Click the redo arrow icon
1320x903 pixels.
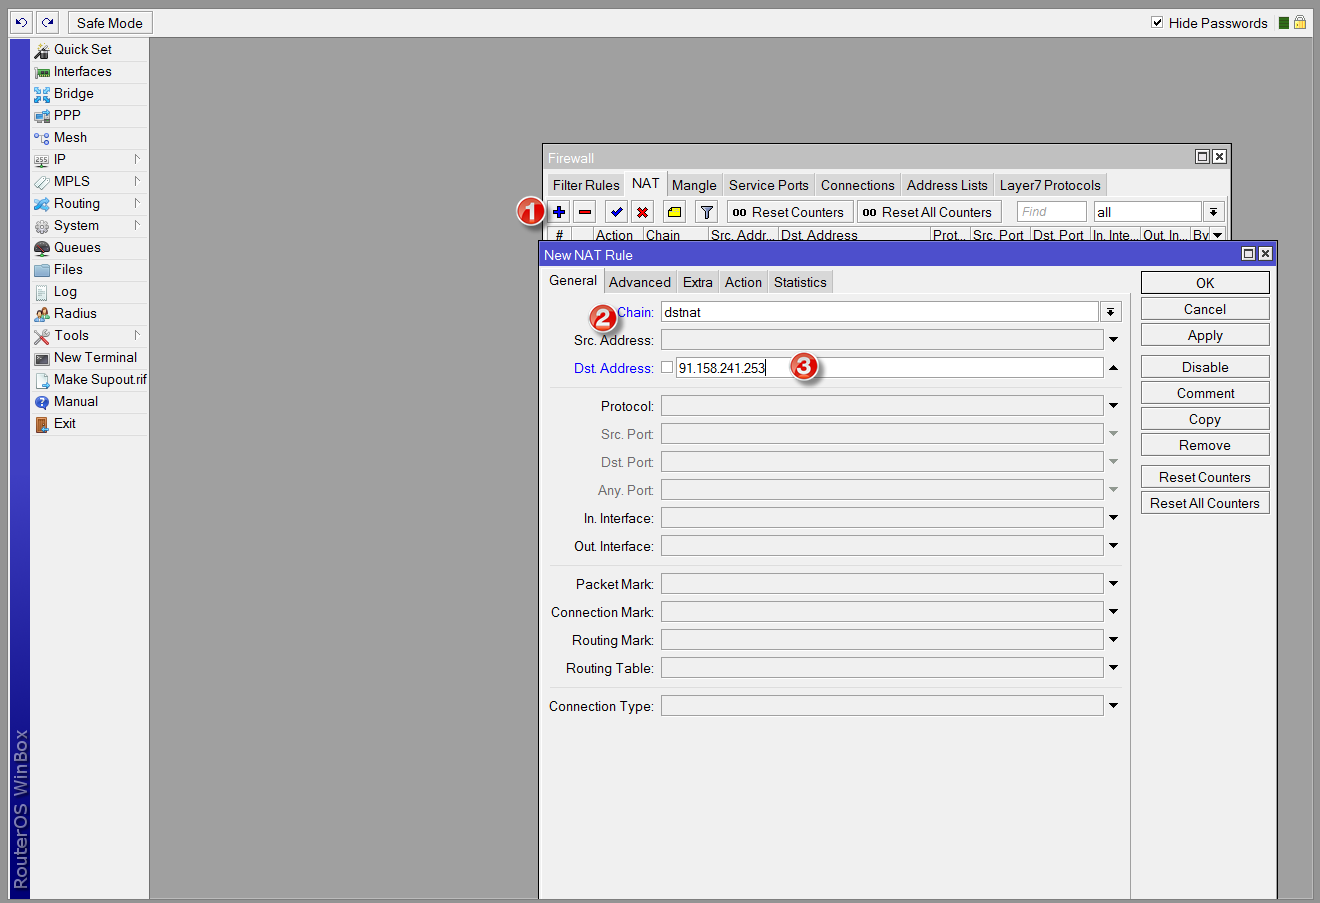tap(47, 22)
